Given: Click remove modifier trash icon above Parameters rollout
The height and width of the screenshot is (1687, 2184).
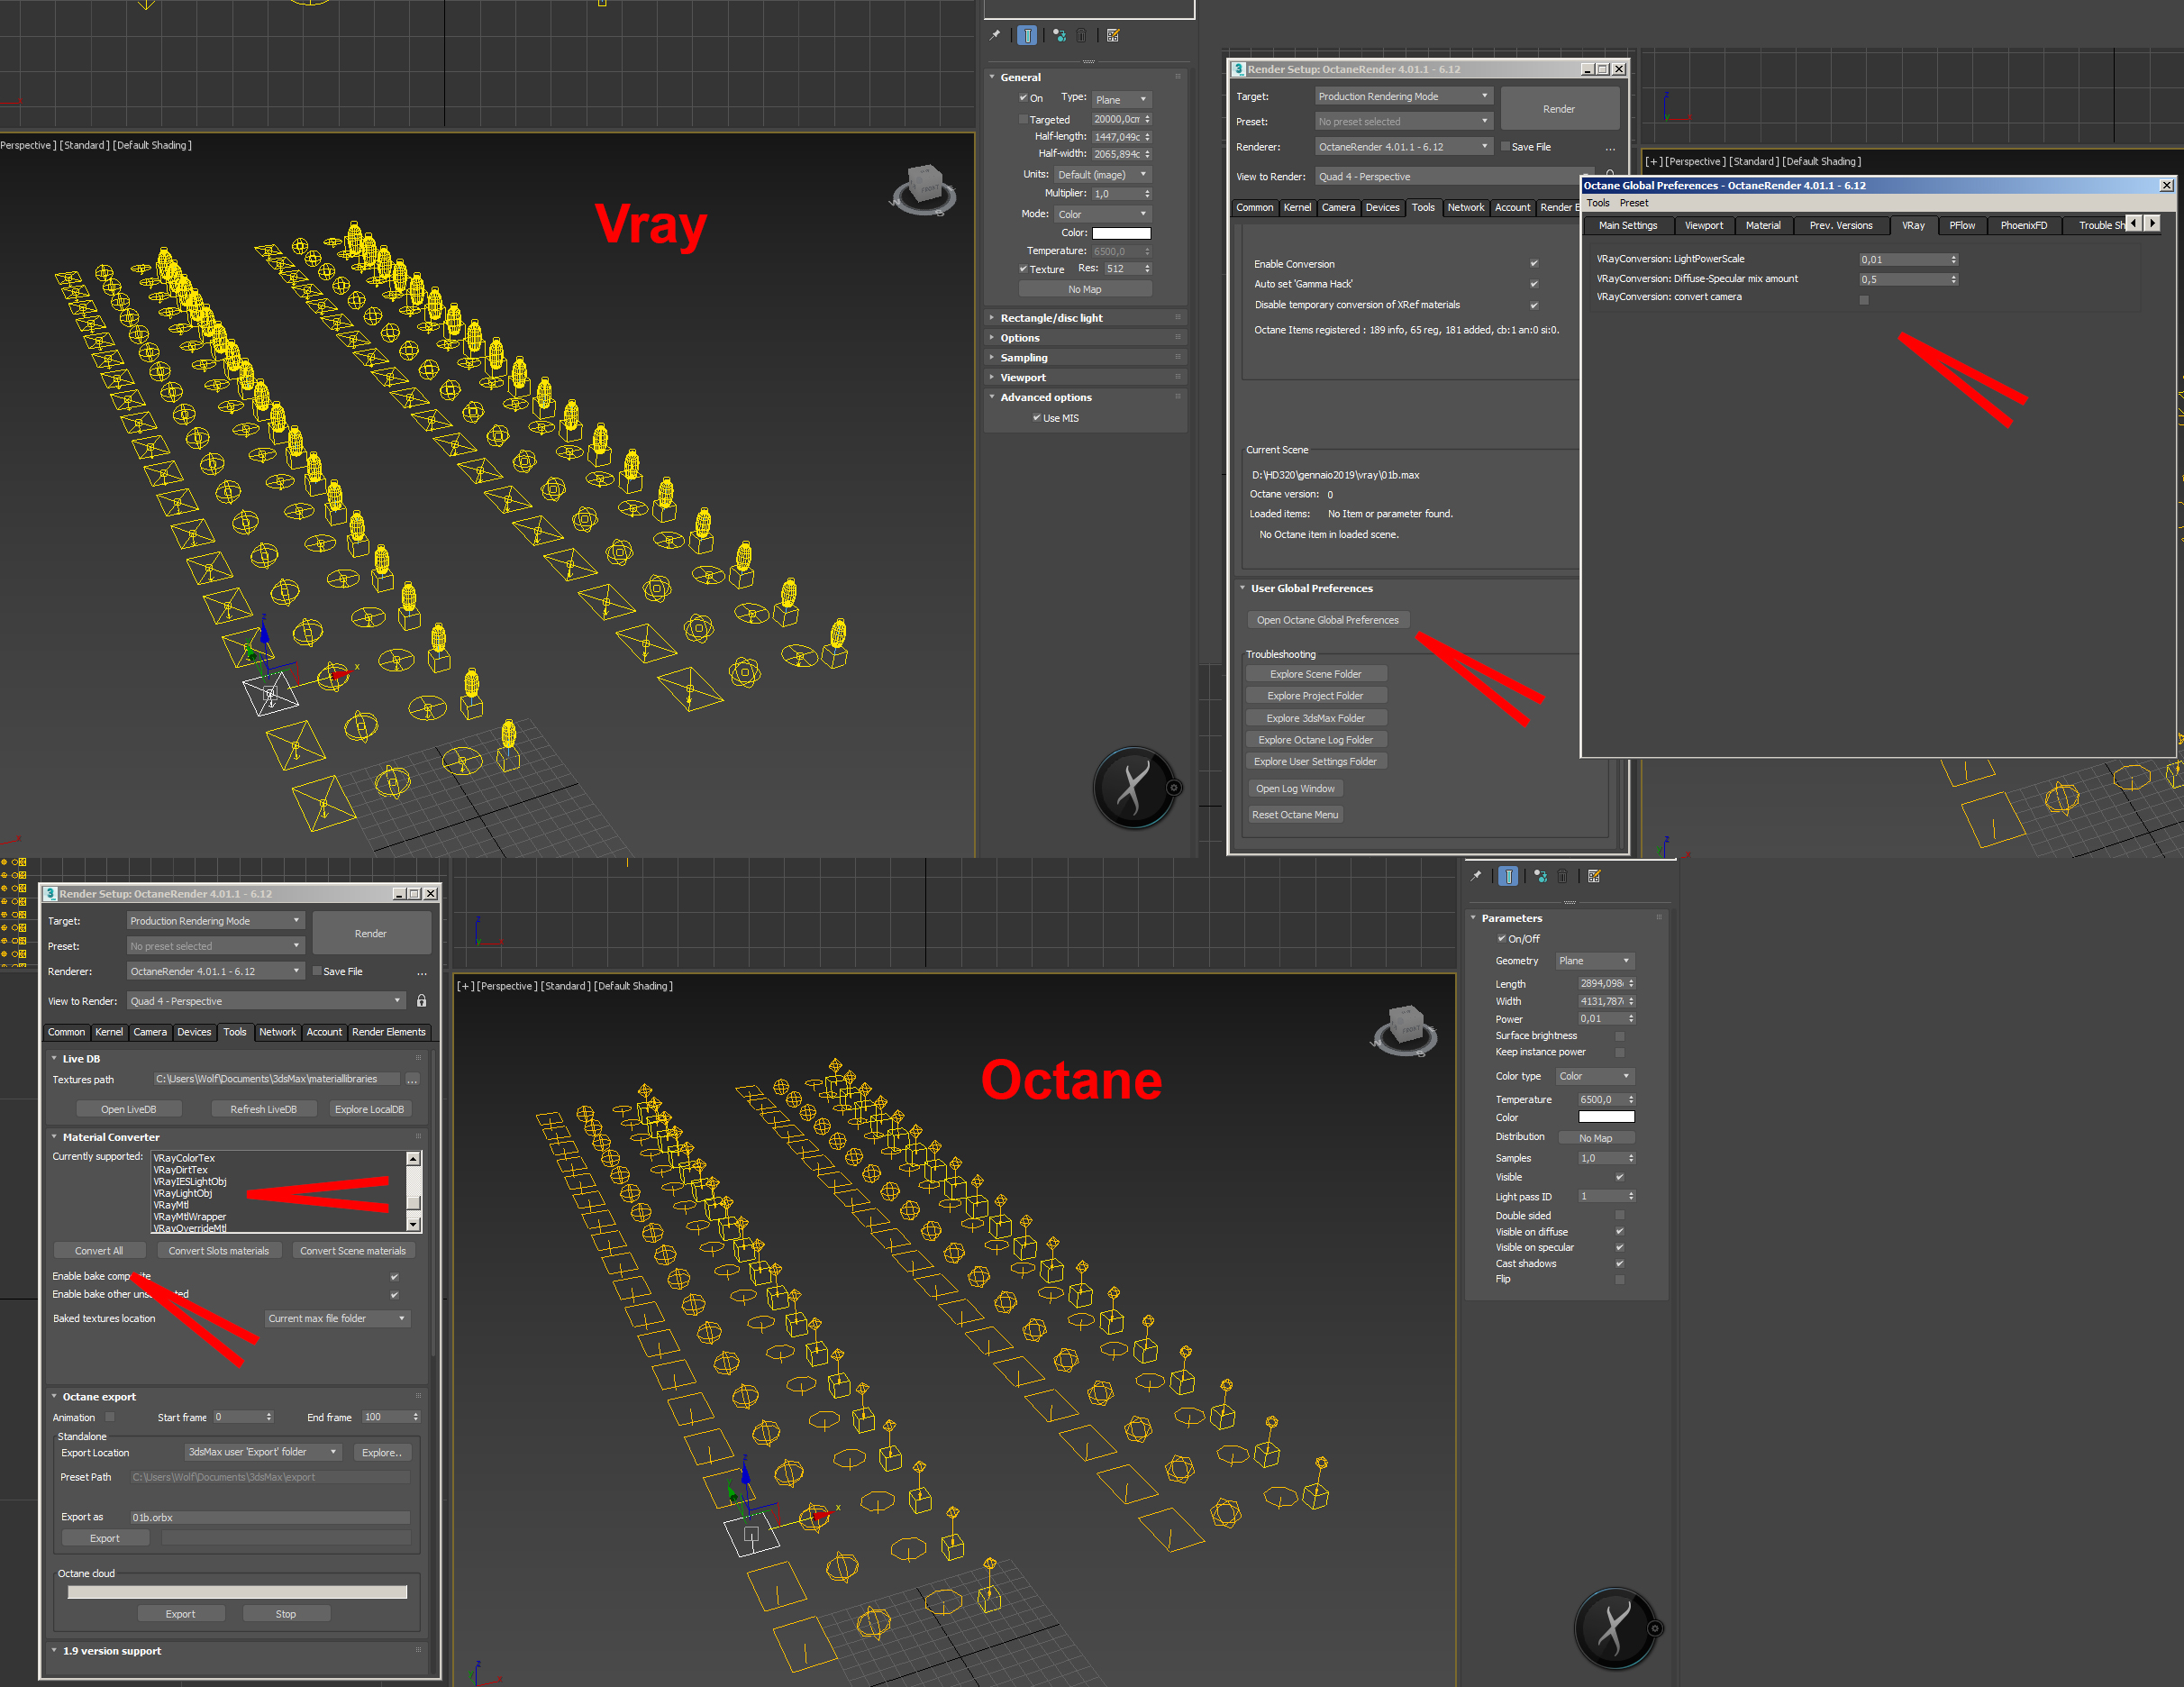Looking at the screenshot, I should click(1563, 876).
